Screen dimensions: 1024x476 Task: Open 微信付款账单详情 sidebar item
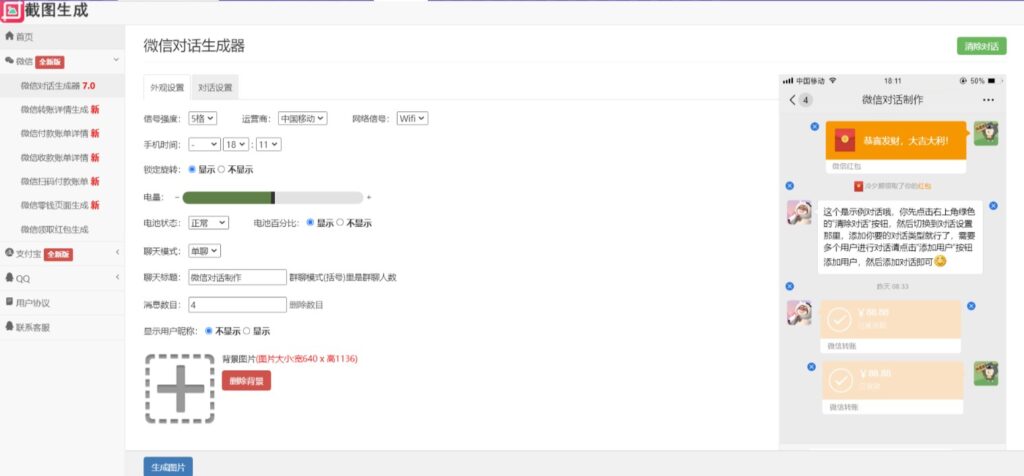(62, 133)
